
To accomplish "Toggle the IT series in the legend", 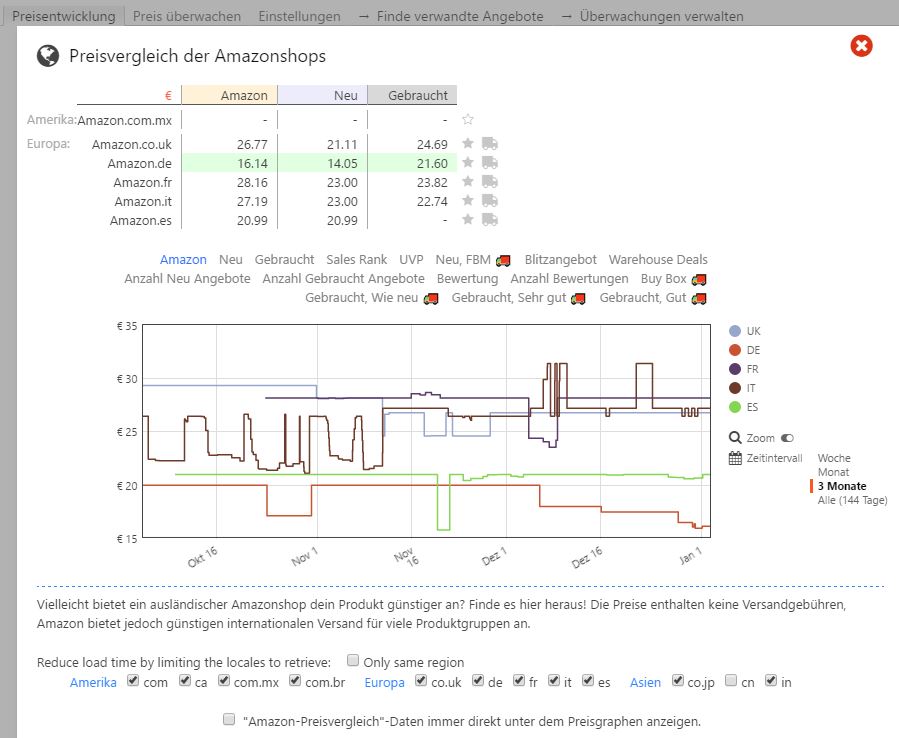I will (x=734, y=388).
